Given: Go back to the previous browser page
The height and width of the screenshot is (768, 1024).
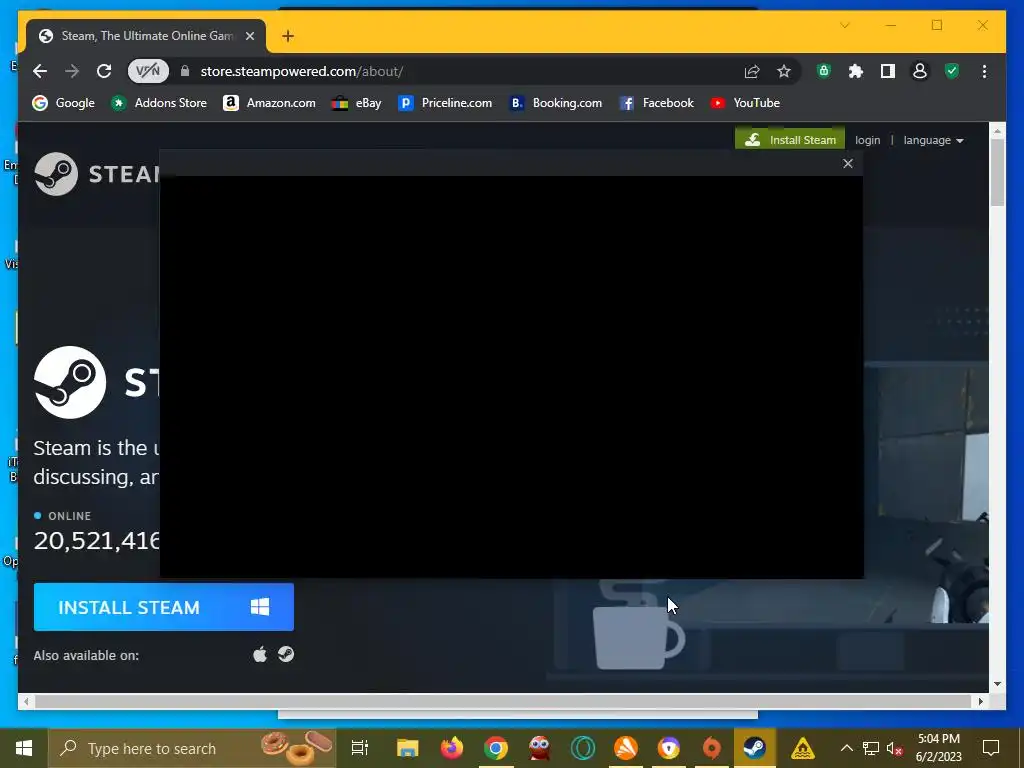Looking at the screenshot, I should pos(40,71).
